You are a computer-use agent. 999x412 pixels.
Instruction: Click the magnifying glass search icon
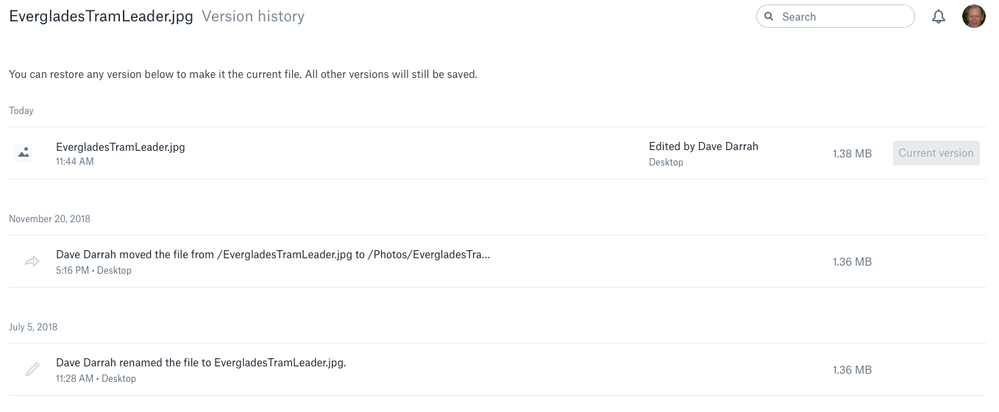tap(769, 17)
